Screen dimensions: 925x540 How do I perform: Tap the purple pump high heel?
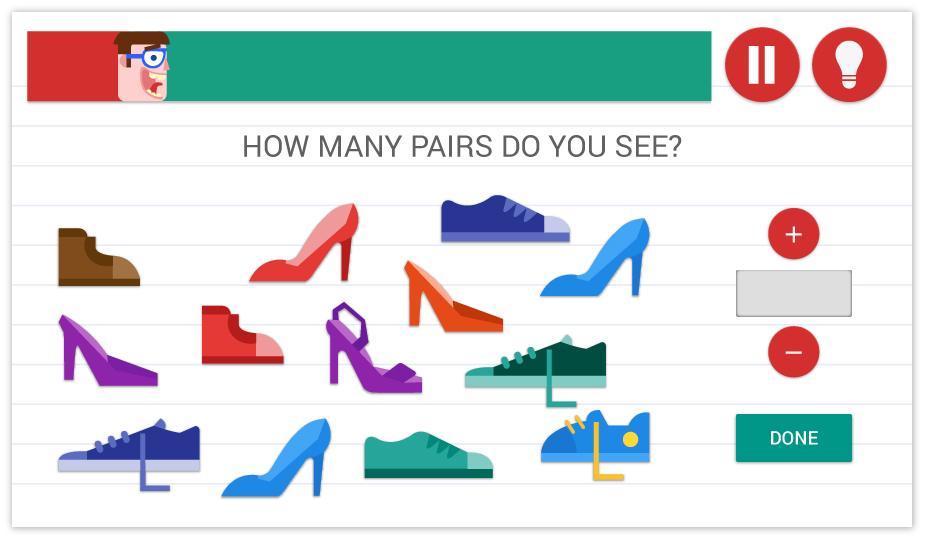pos(108,351)
